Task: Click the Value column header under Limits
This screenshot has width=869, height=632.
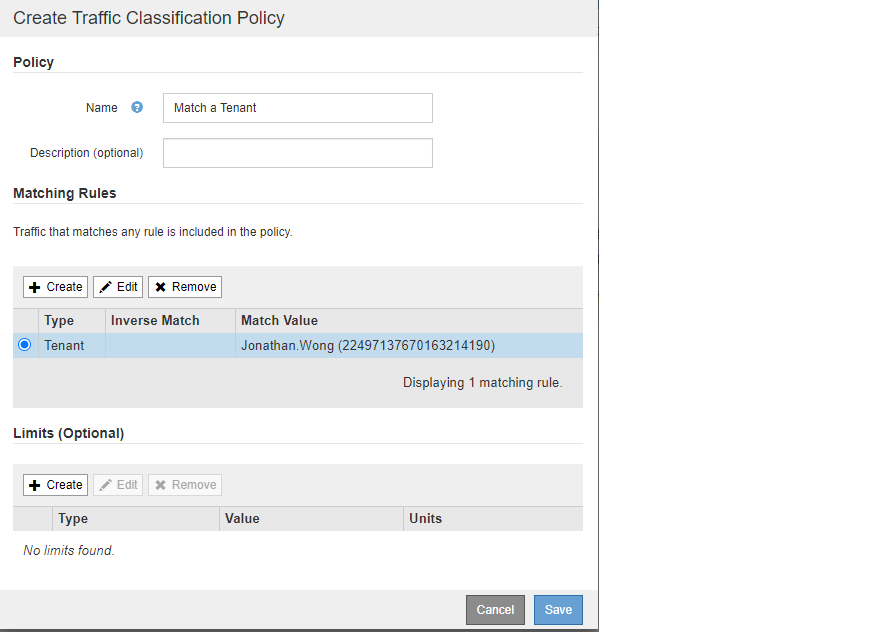Action: tap(242, 519)
